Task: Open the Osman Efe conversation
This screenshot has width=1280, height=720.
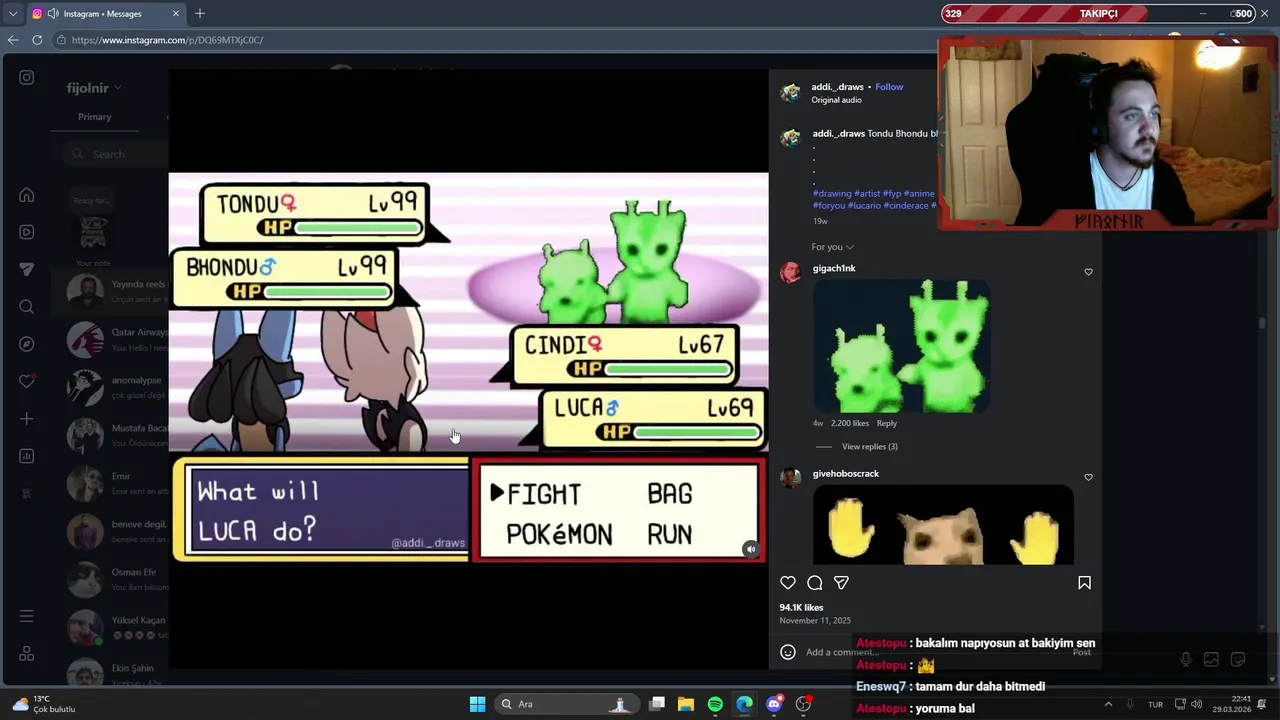Action: pyautogui.click(x=110, y=580)
